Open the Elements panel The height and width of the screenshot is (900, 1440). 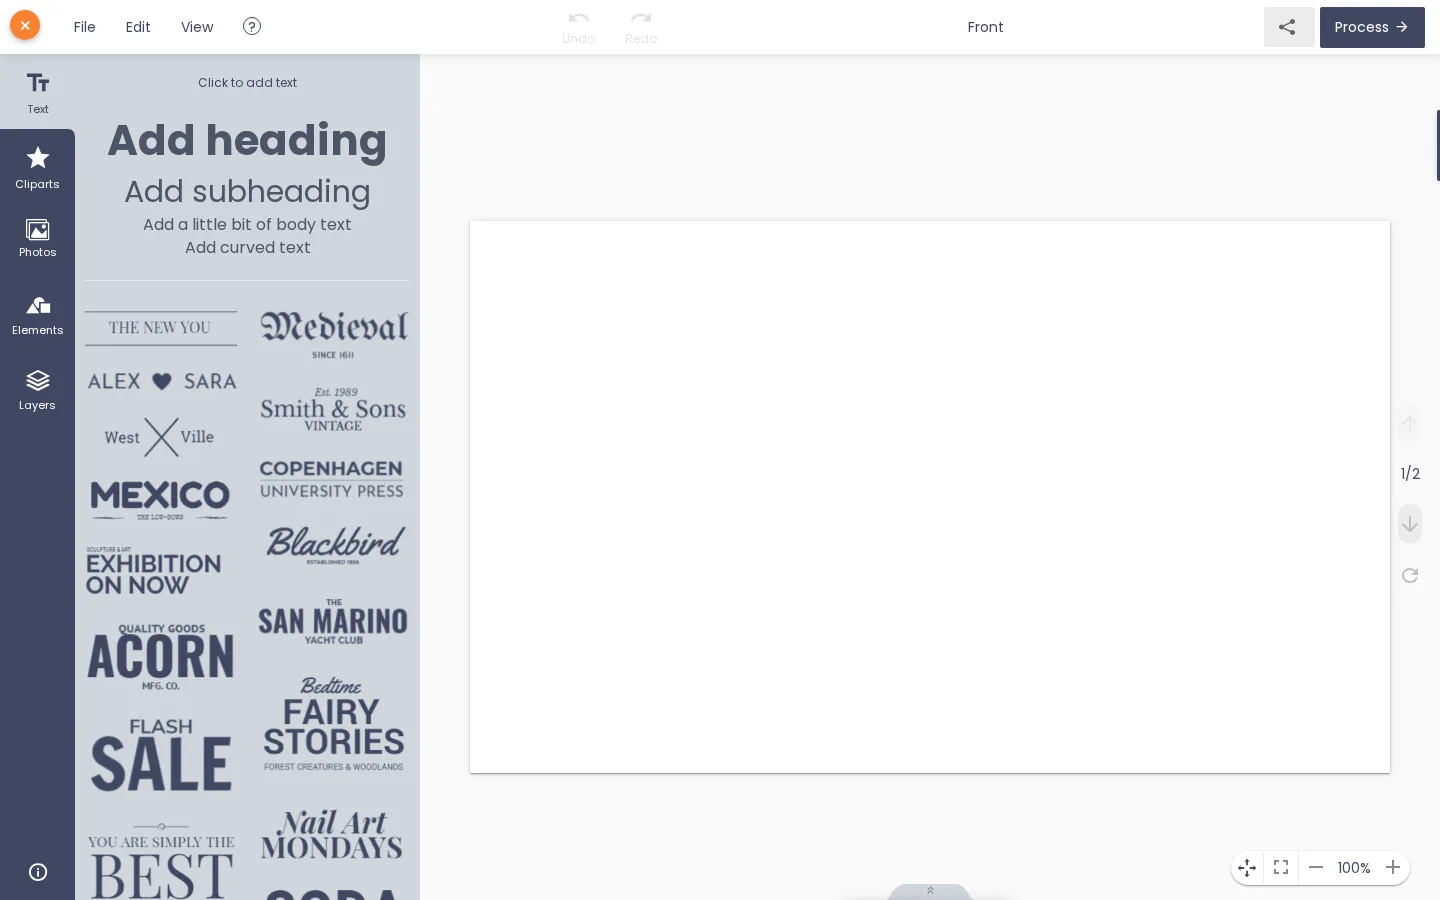[x=38, y=315]
